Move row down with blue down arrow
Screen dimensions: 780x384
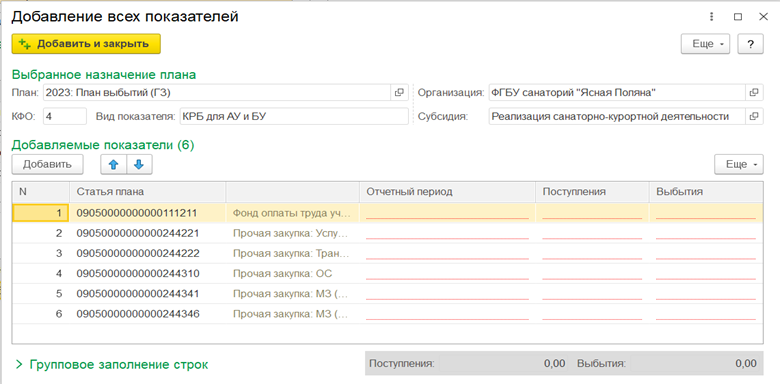139,165
